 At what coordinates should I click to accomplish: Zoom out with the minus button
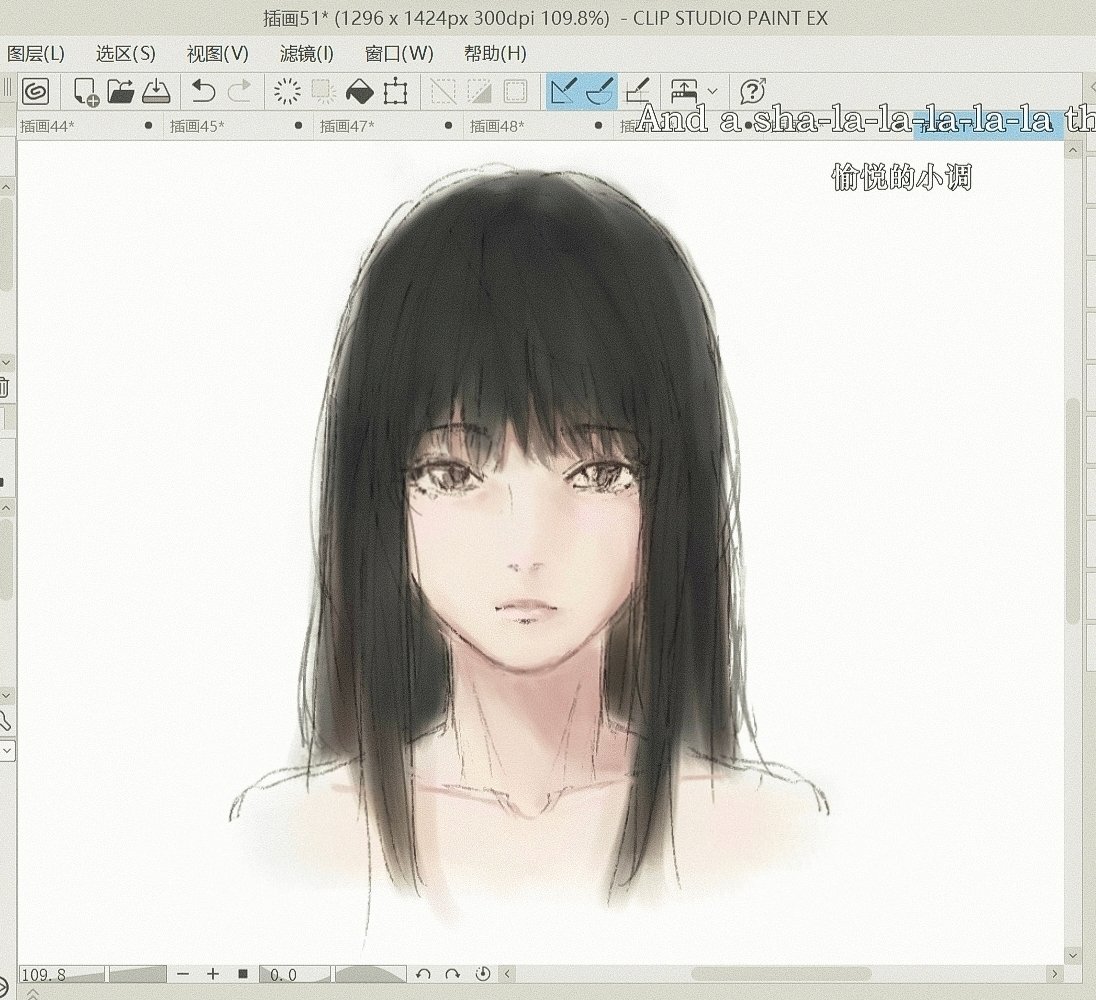tap(183, 973)
